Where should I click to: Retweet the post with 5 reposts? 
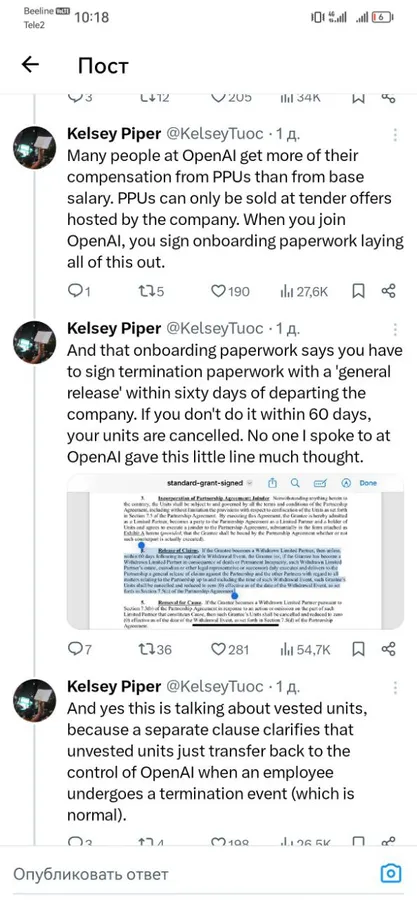tap(151, 292)
